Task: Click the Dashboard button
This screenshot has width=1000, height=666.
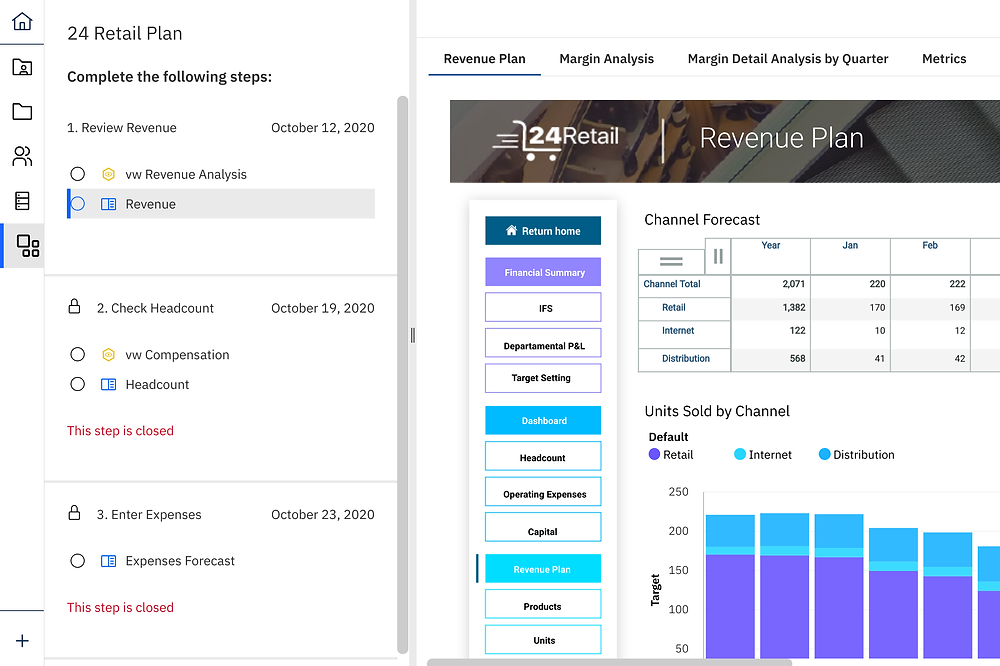Action: (543, 420)
